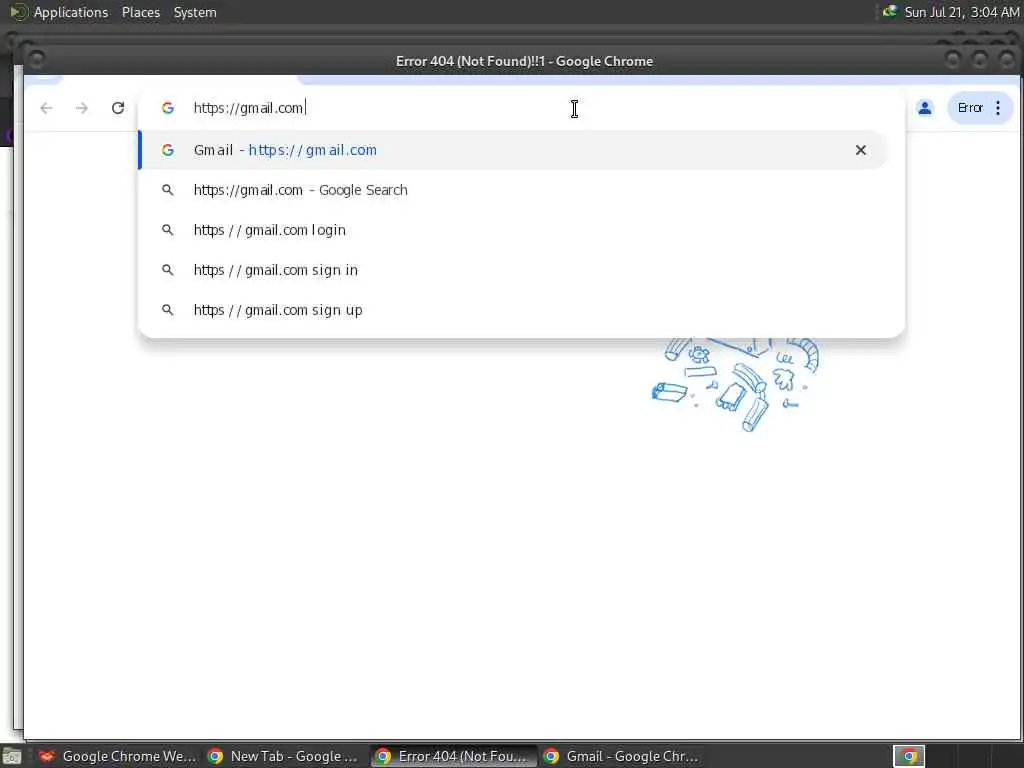
Task: Click the search icon beside the 'sign up' suggestion
Action: (168, 310)
